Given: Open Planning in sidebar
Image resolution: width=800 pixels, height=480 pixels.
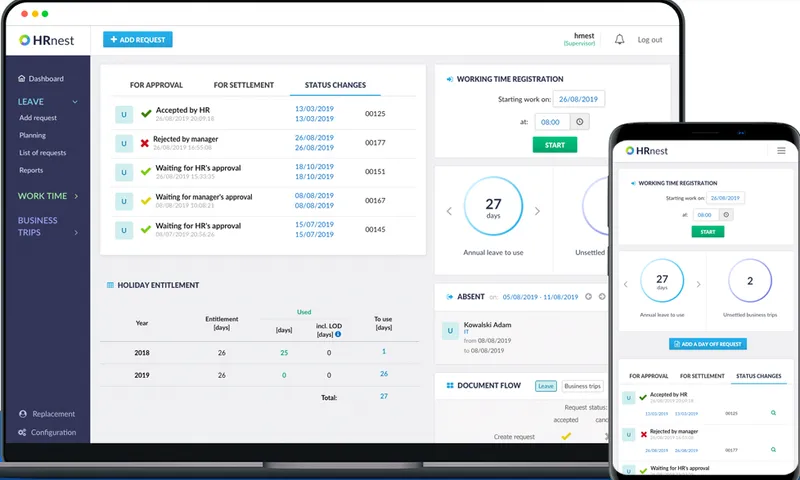Looking at the screenshot, I should tap(32, 135).
